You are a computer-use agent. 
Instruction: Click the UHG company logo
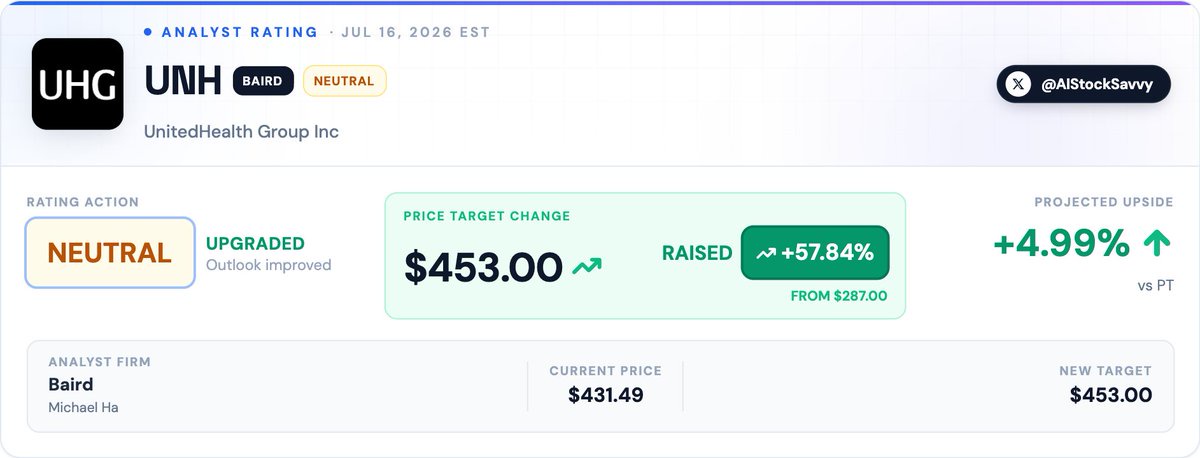78,84
